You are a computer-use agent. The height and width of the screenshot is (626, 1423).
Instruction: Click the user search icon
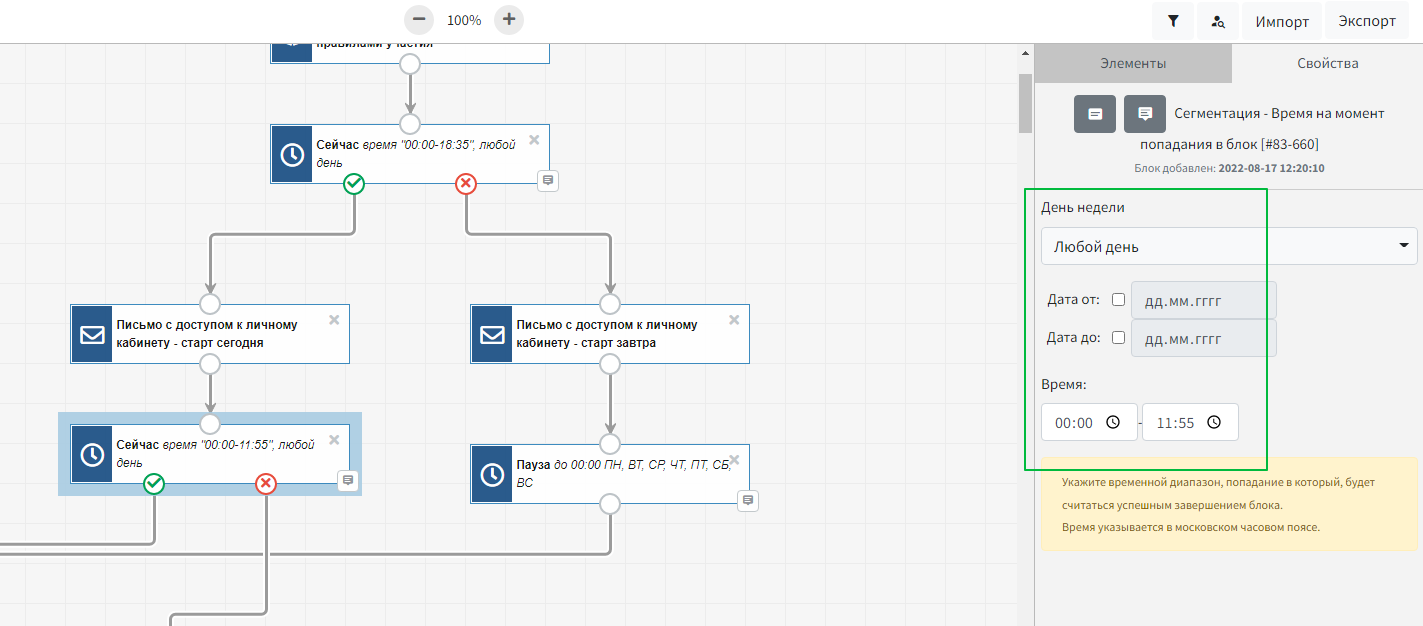point(1217,21)
